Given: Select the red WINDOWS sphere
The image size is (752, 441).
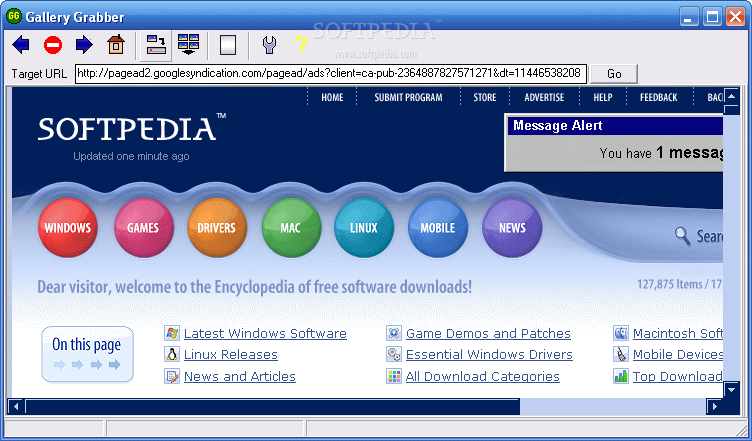Looking at the screenshot, I should tap(68, 228).
